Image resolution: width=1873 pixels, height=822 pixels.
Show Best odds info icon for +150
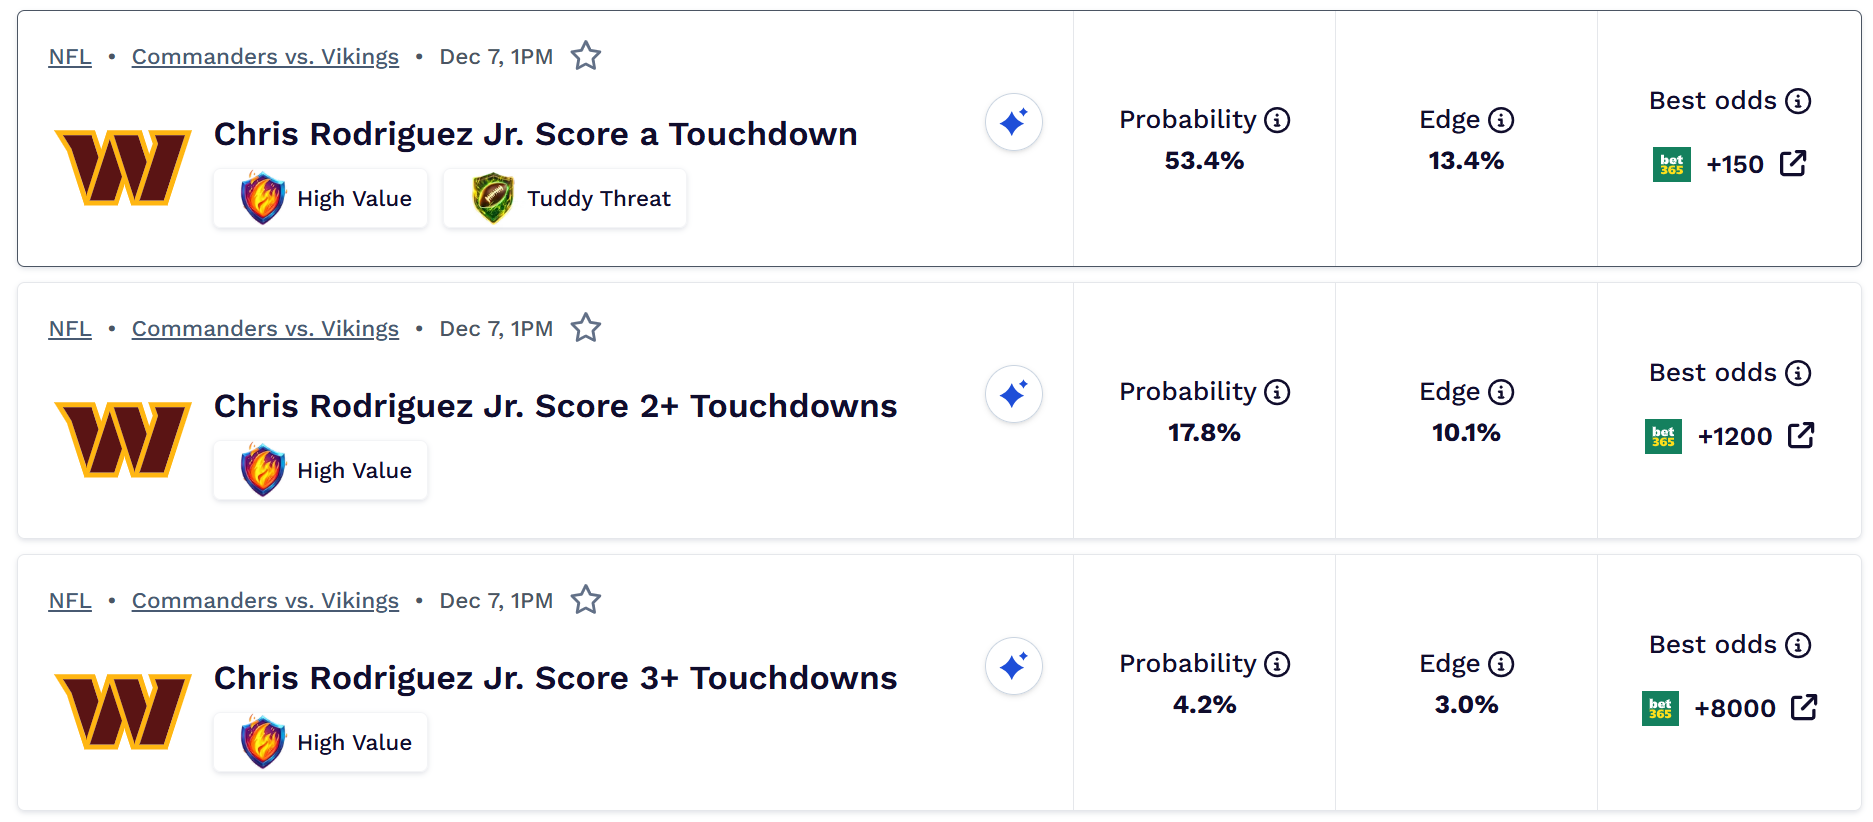click(1798, 101)
